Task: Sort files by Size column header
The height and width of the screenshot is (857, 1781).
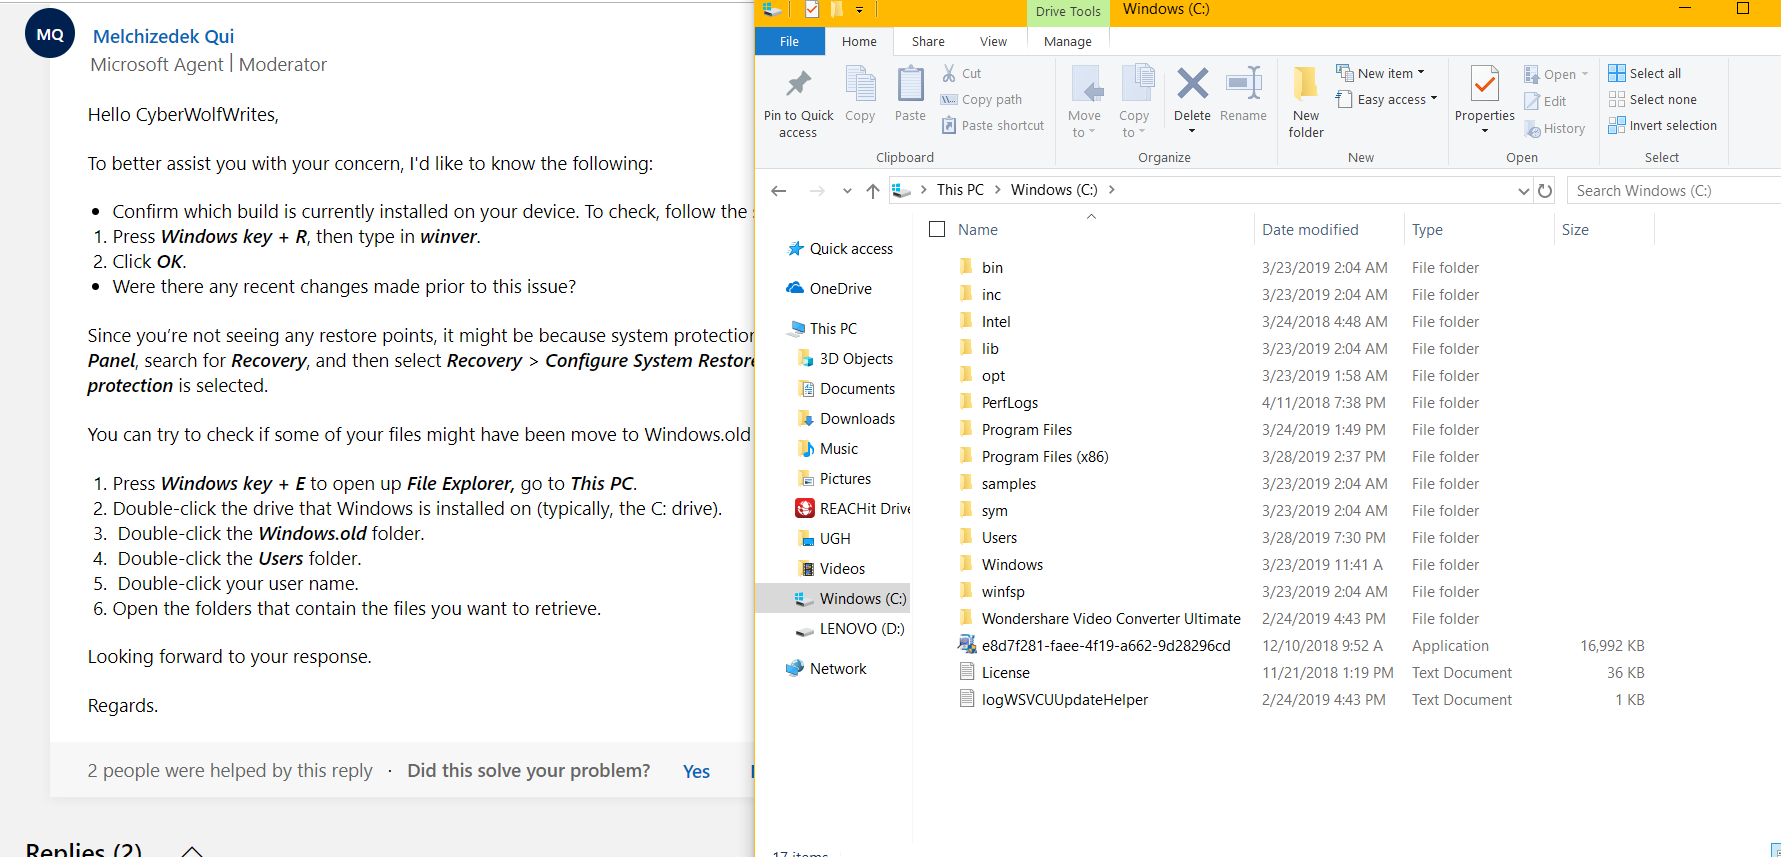Action: 1575,229
